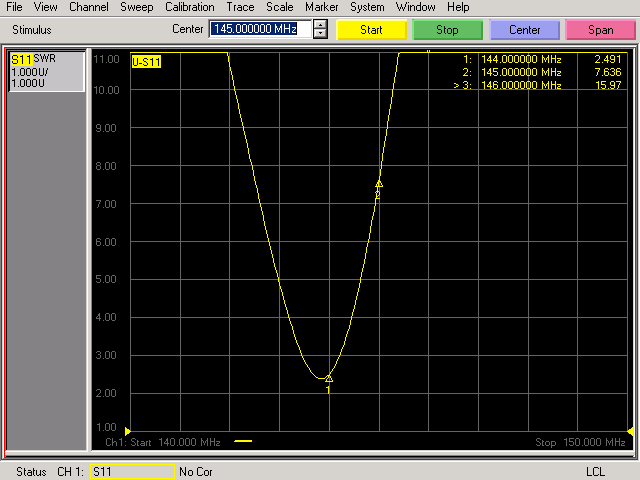Decrement center frequency with the down arrow

(x=320, y=34)
